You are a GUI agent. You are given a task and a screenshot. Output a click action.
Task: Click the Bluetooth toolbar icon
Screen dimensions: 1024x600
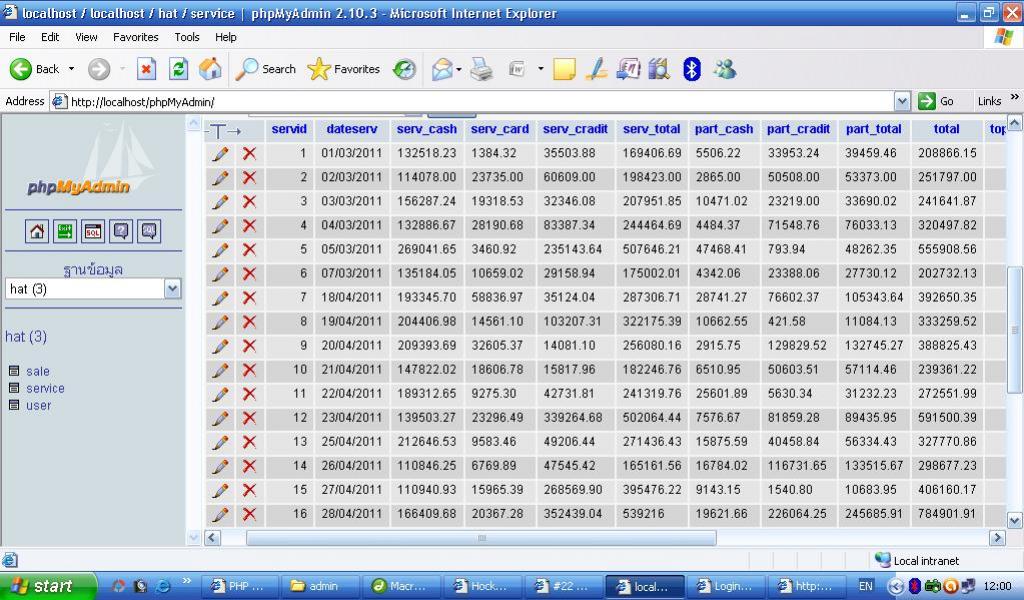click(691, 69)
